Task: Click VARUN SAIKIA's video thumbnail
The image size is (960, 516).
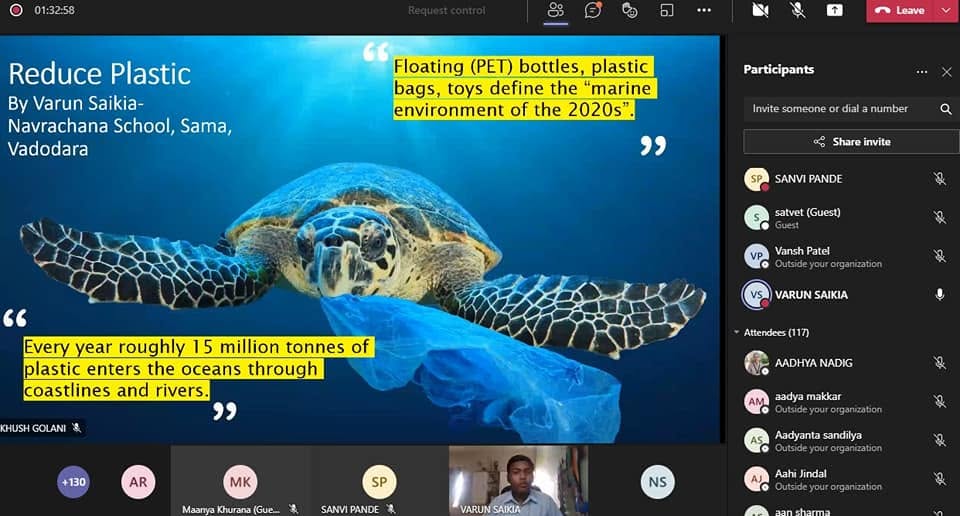Action: [x=519, y=481]
